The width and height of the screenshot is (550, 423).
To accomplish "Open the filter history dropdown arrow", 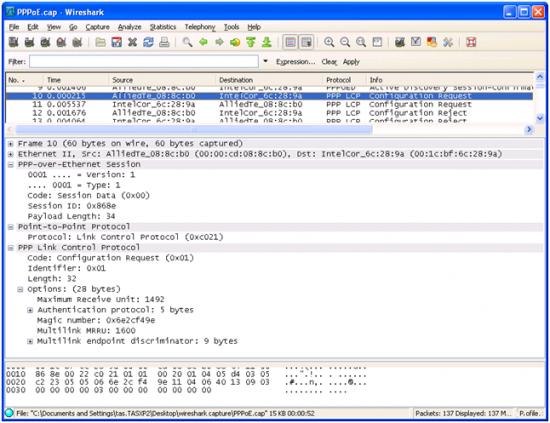I will pyautogui.click(x=266, y=61).
